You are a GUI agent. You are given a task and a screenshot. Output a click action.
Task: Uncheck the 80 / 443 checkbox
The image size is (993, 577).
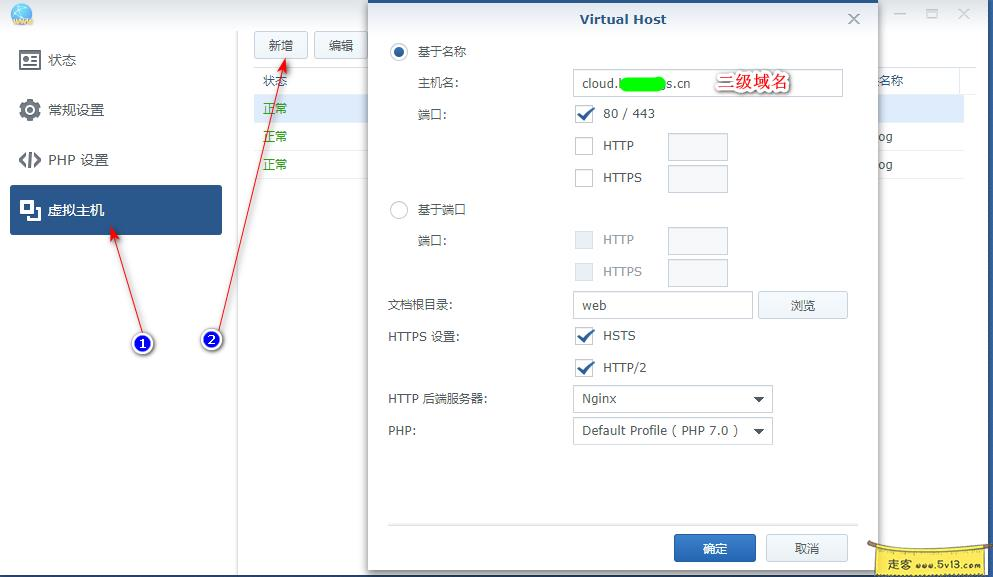[x=585, y=114]
